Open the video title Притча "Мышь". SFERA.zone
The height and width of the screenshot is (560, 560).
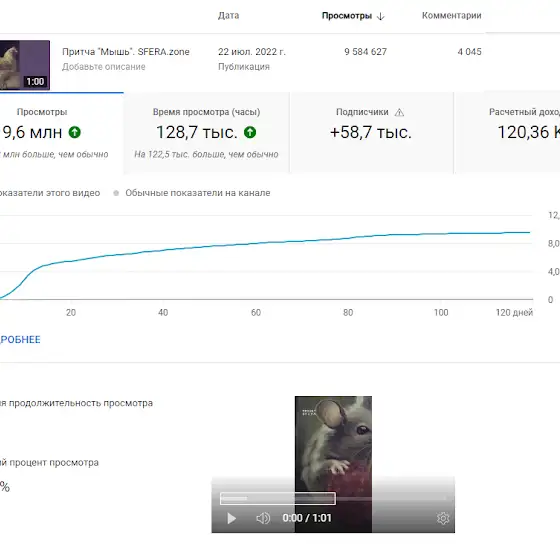point(126,52)
